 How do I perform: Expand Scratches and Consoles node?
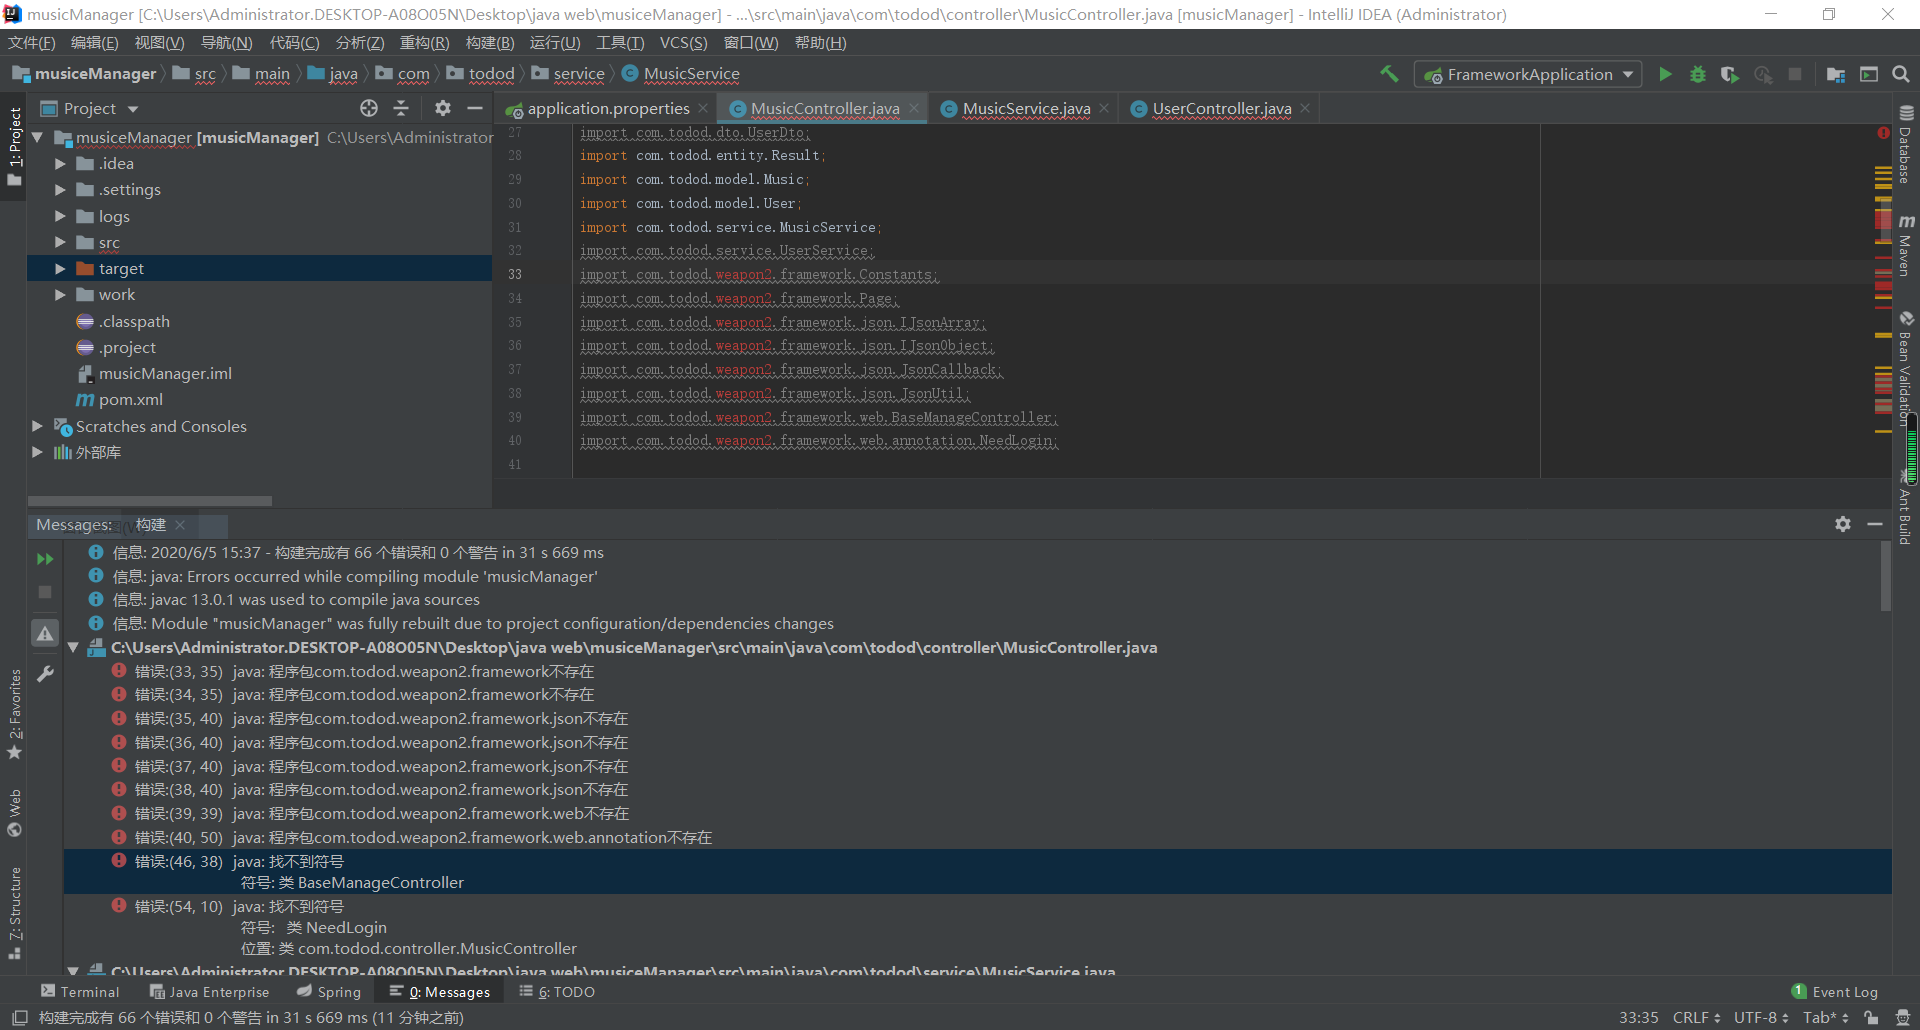[x=38, y=426]
